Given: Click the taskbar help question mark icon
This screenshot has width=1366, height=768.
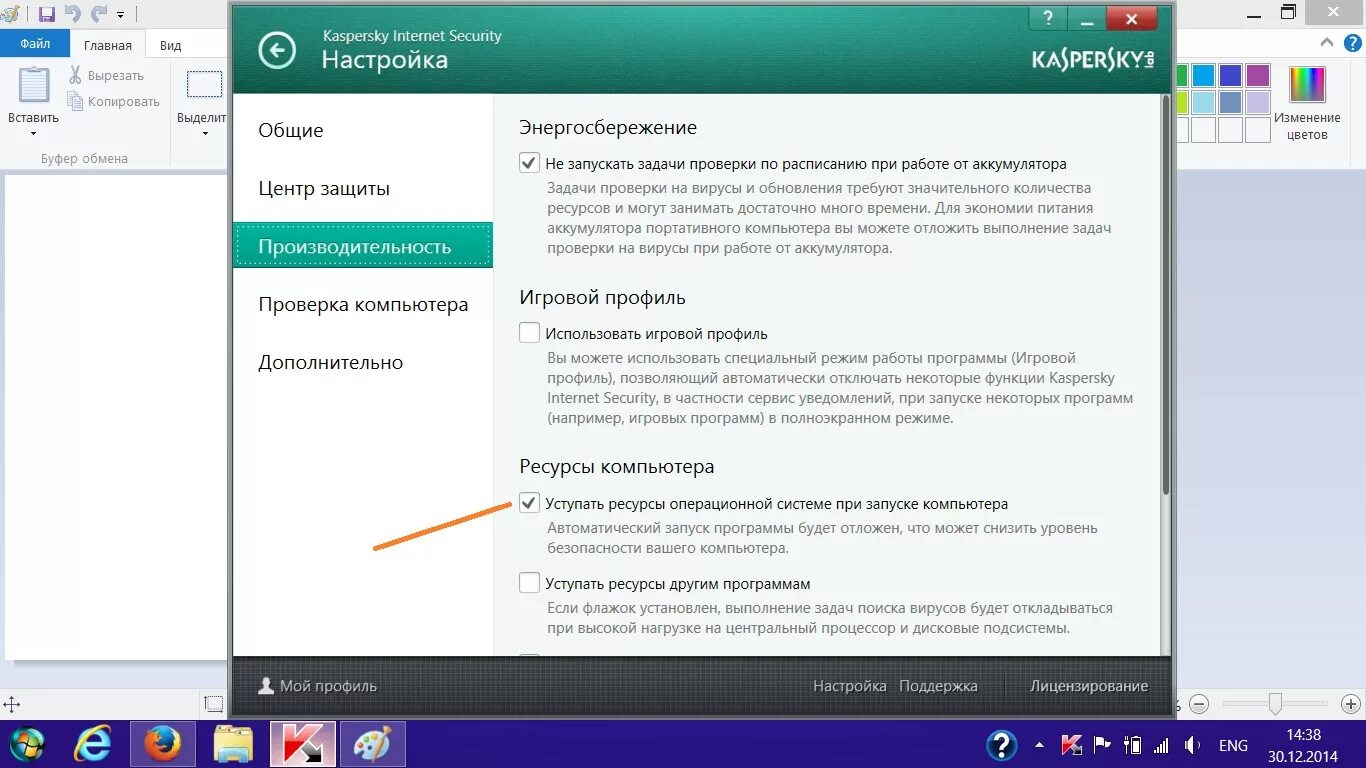Looking at the screenshot, I should [1002, 745].
